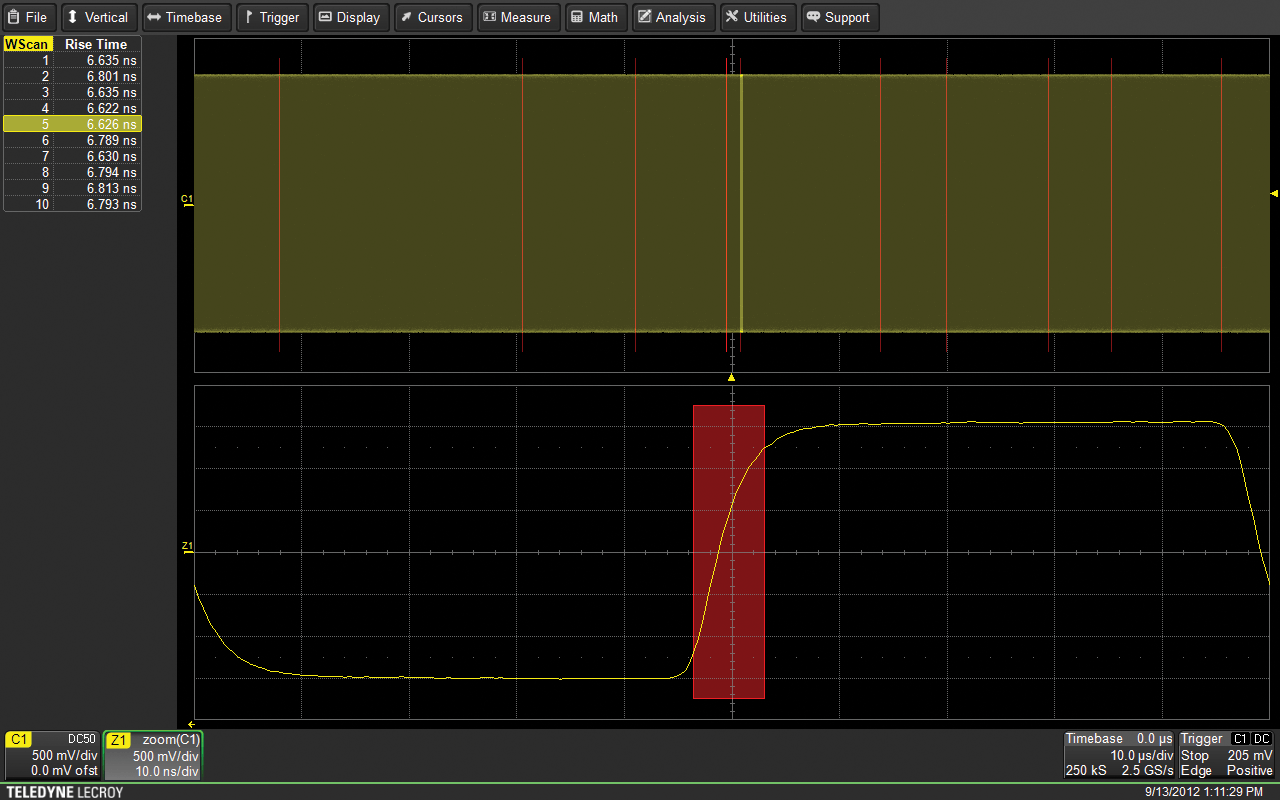Click the C1 channel descriptor box
Viewport: 1280px width, 800px height.
(x=51, y=755)
